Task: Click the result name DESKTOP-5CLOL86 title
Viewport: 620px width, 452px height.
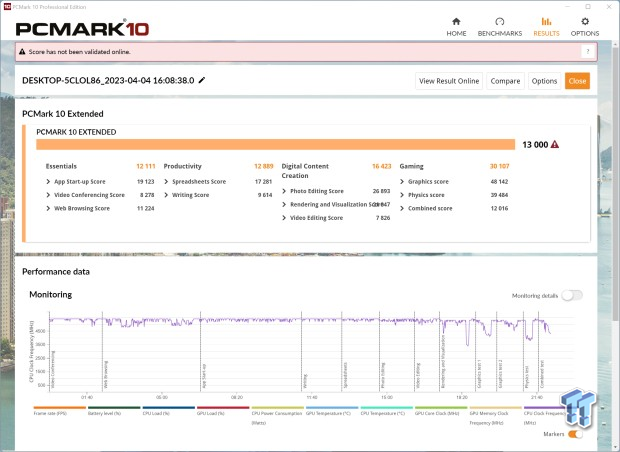Action: pyautogui.click(x=108, y=81)
